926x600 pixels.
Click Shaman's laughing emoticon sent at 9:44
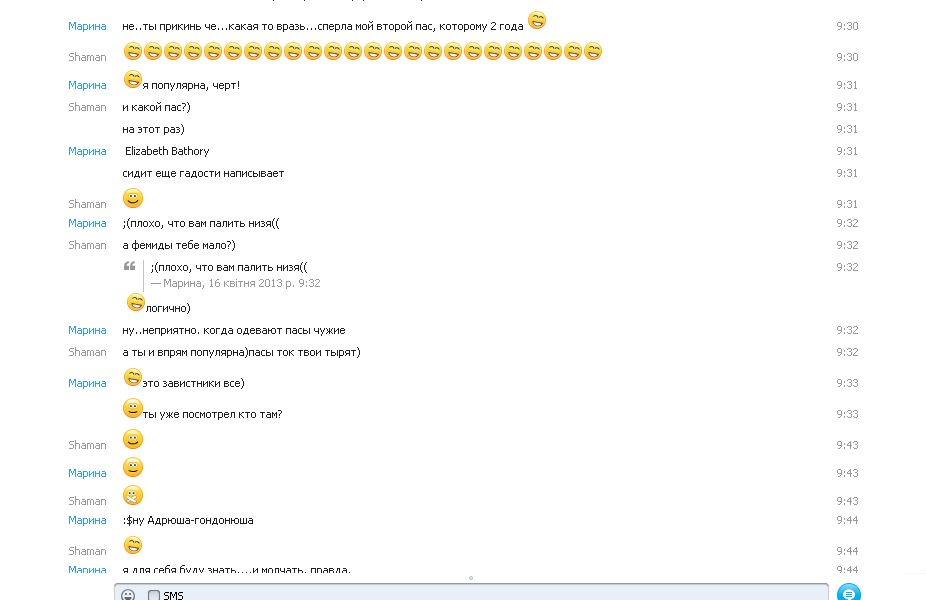[132, 545]
